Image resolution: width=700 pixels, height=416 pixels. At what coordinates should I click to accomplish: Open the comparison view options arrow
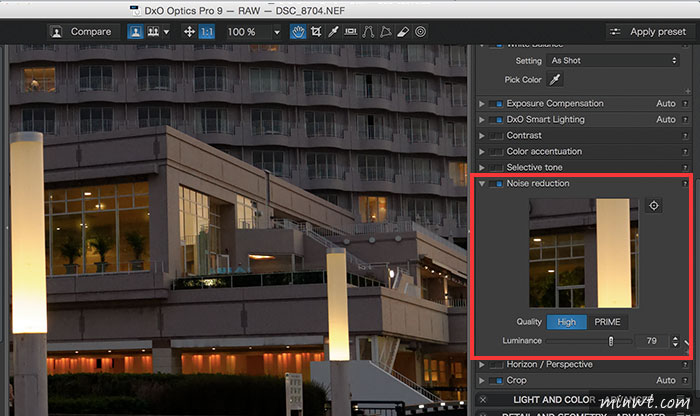[167, 32]
